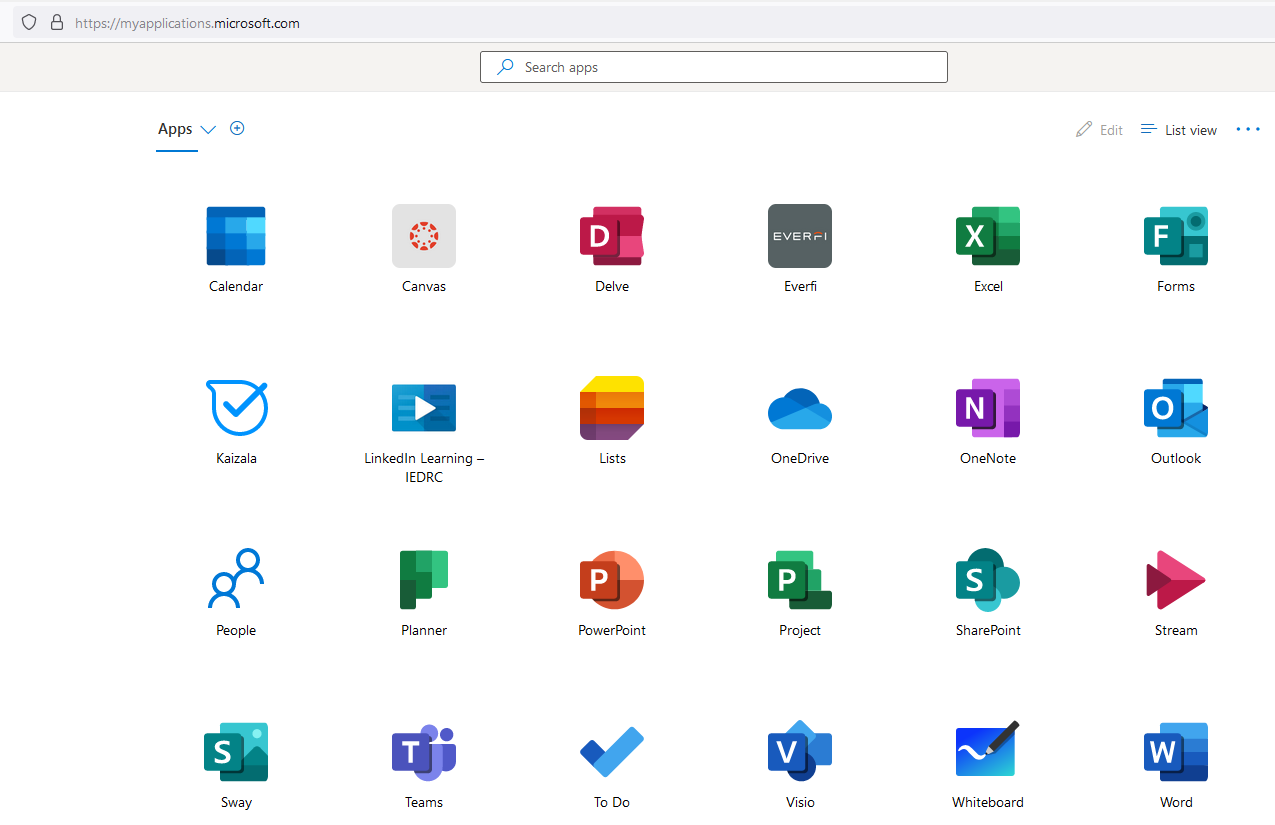Open the People app icon
This screenshot has height=825, width=1275.
pyautogui.click(x=236, y=578)
